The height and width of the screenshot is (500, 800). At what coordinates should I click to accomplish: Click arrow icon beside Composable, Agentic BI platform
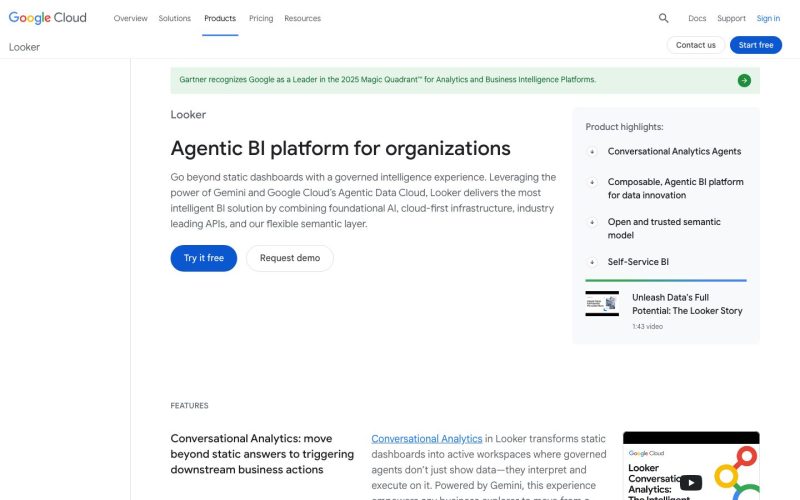click(592, 182)
